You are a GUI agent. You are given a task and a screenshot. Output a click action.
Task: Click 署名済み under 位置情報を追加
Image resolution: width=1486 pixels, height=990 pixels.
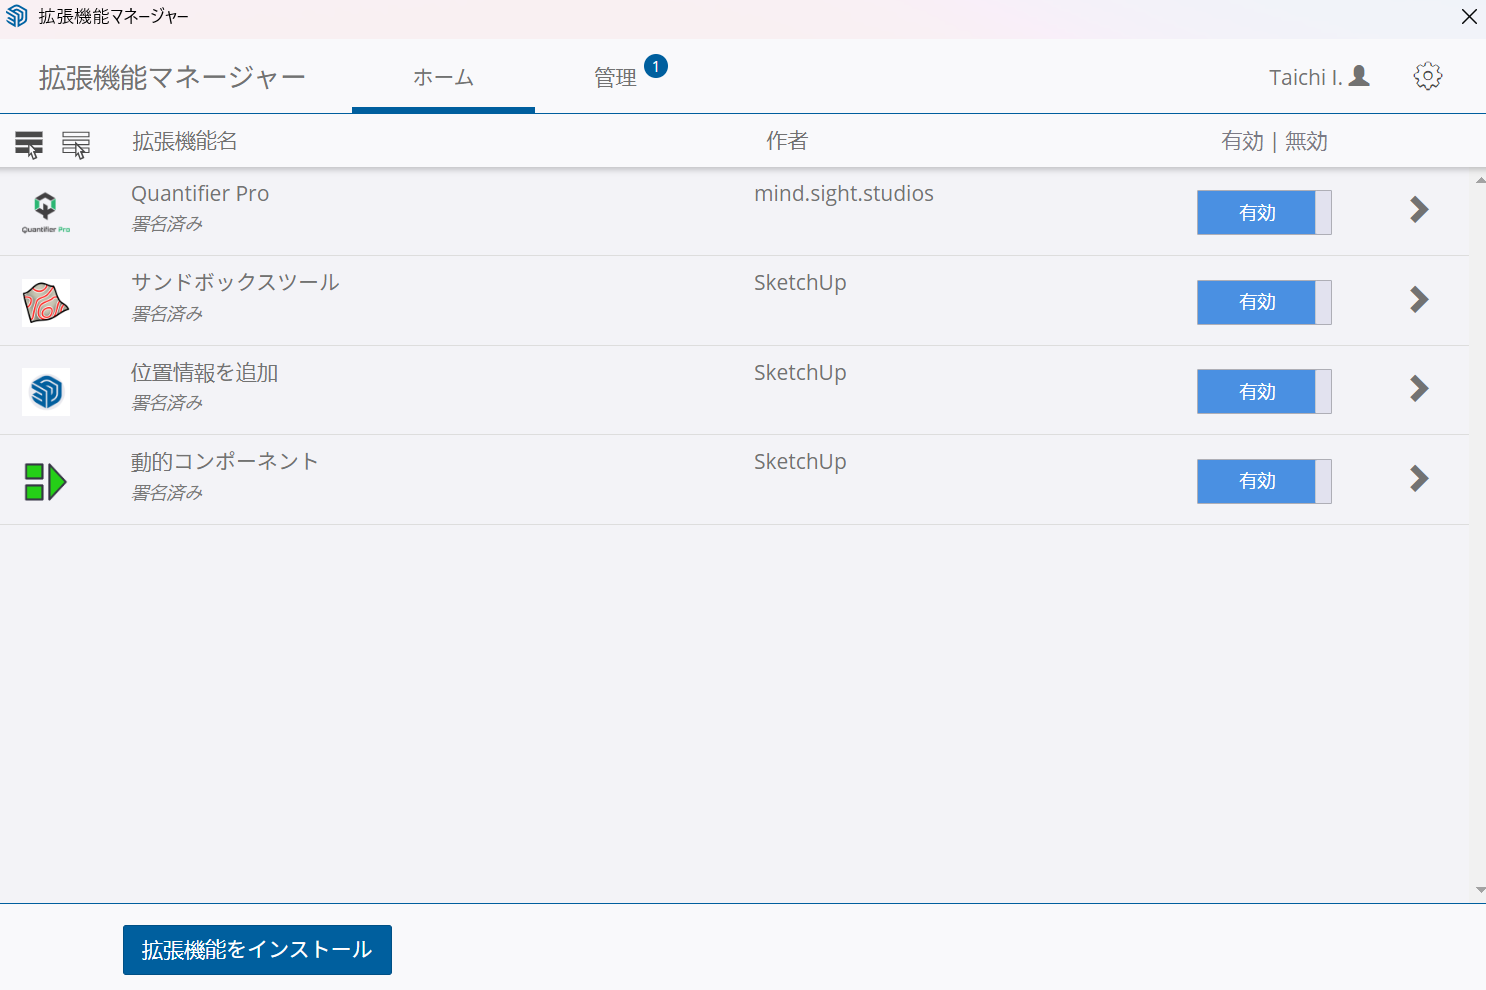tap(167, 403)
